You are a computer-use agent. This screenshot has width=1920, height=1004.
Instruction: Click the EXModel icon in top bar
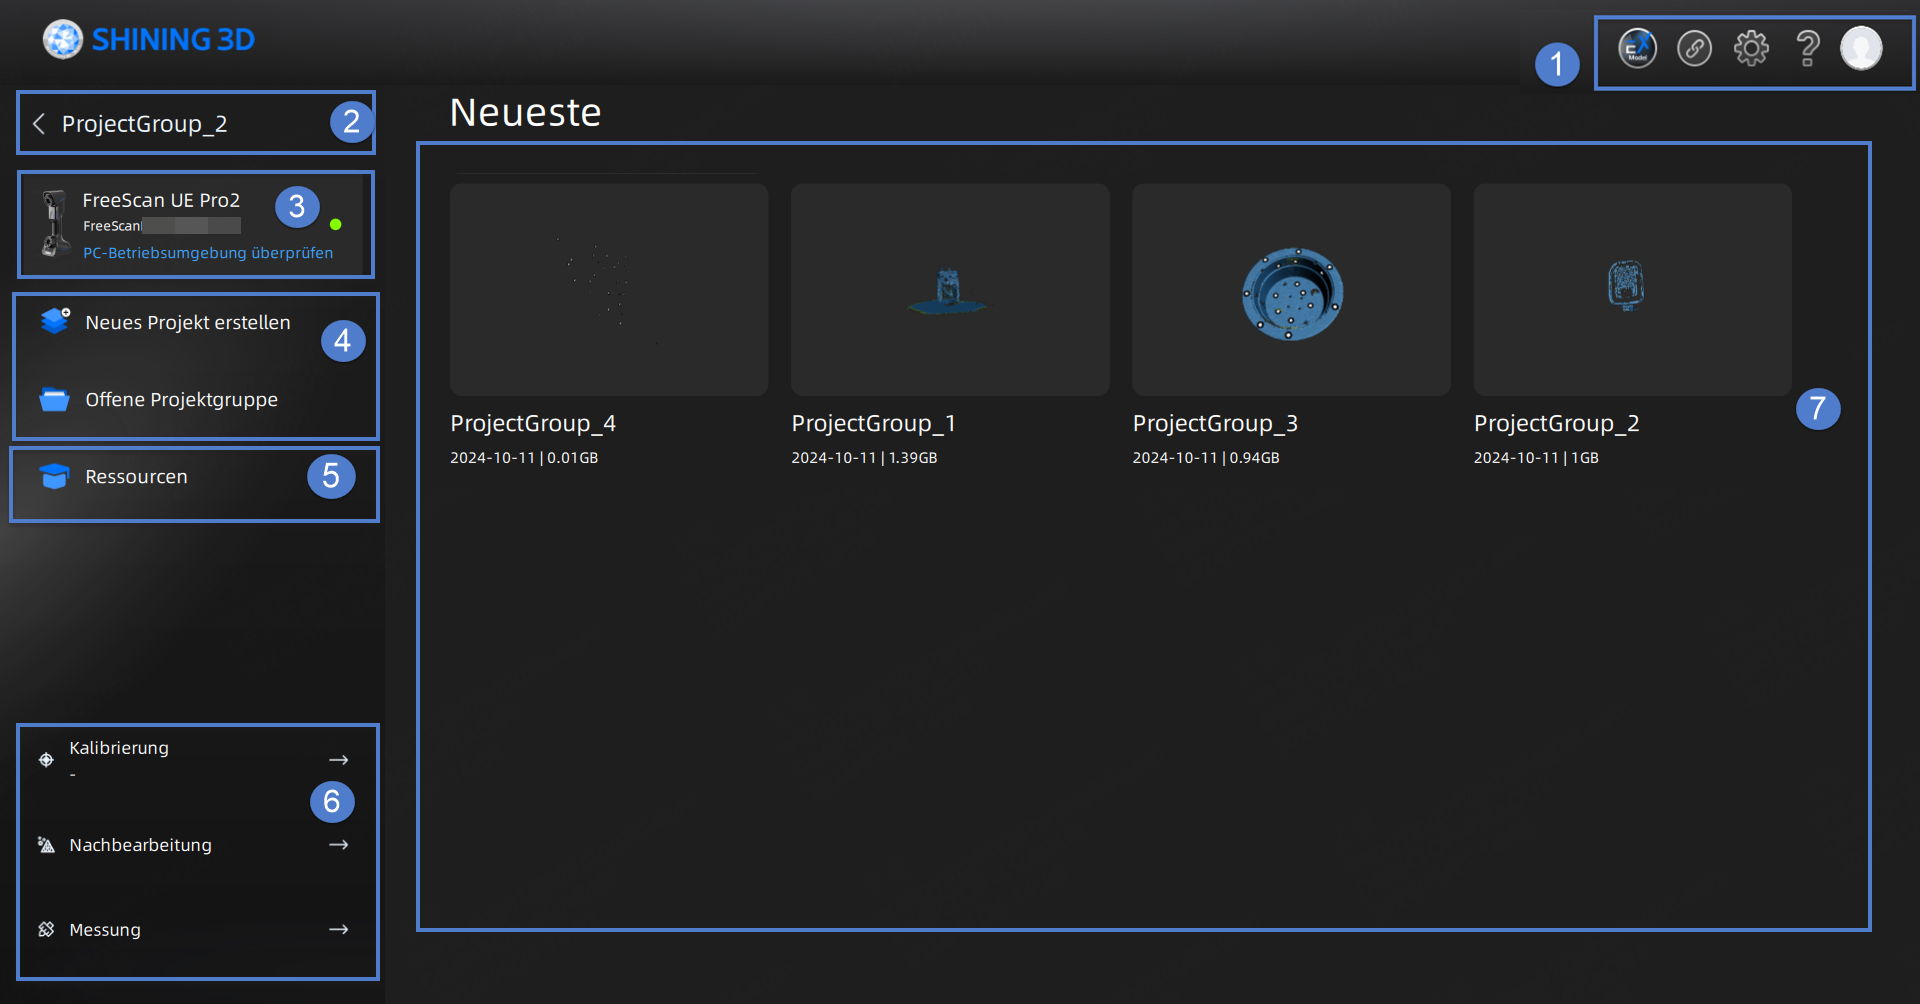pyautogui.click(x=1637, y=48)
